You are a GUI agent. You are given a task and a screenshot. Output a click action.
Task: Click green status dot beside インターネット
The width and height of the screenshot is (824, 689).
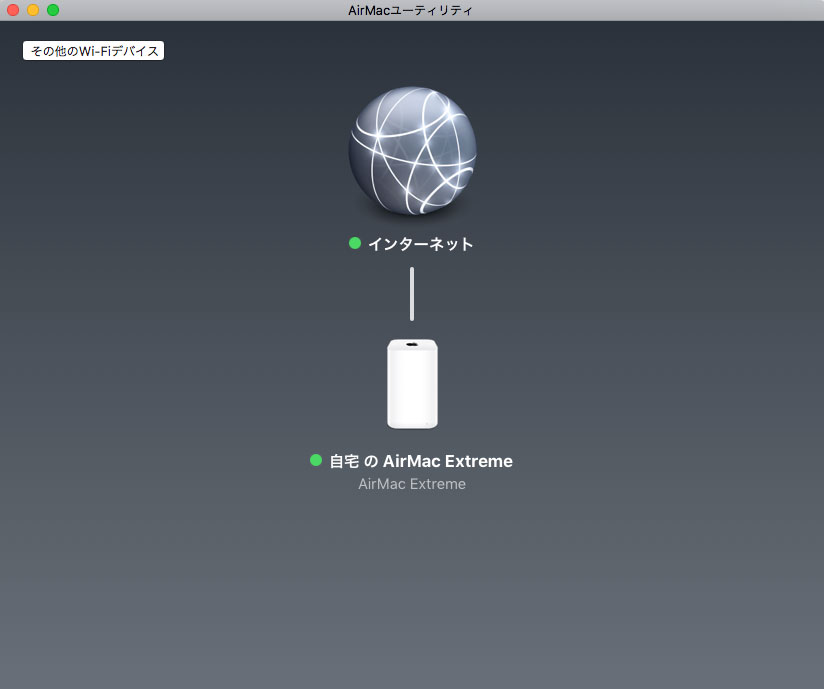click(x=355, y=243)
